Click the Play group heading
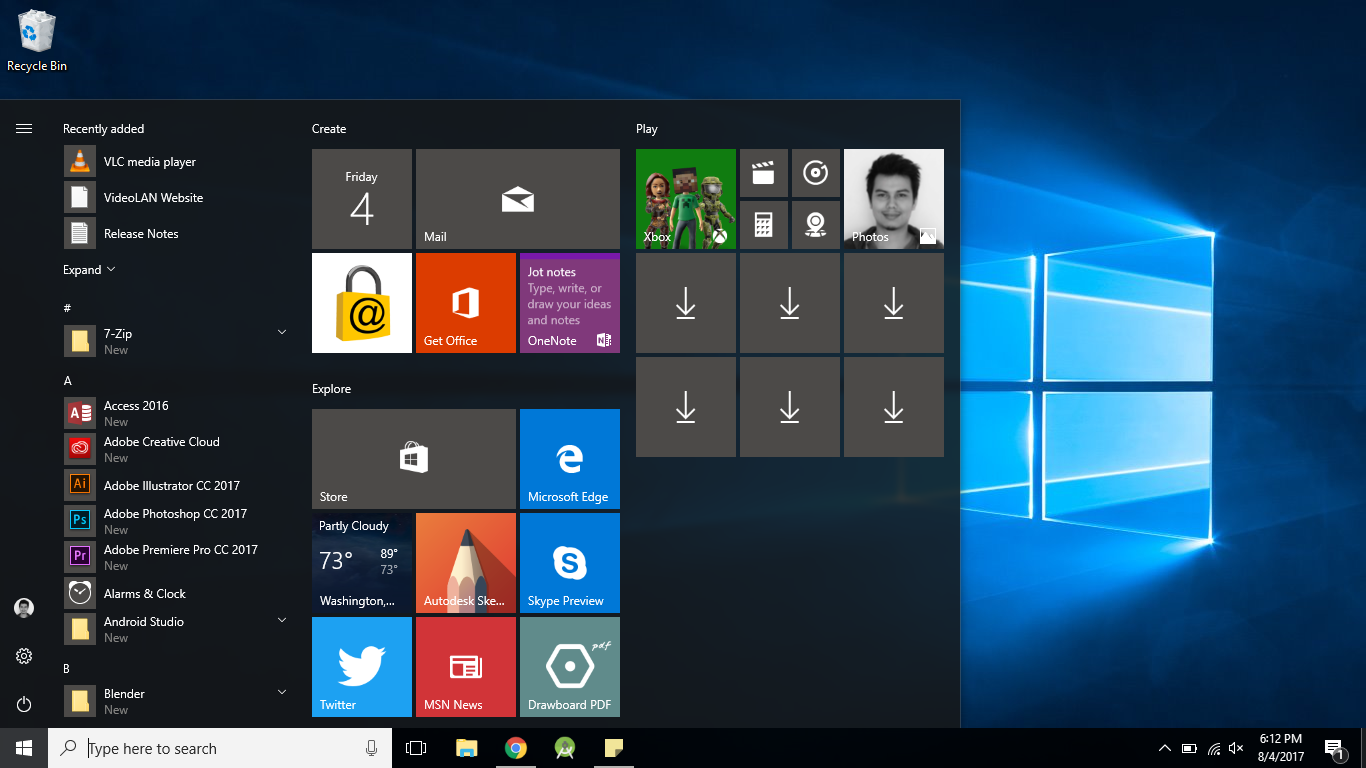This screenshot has height=768, width=1366. click(647, 129)
